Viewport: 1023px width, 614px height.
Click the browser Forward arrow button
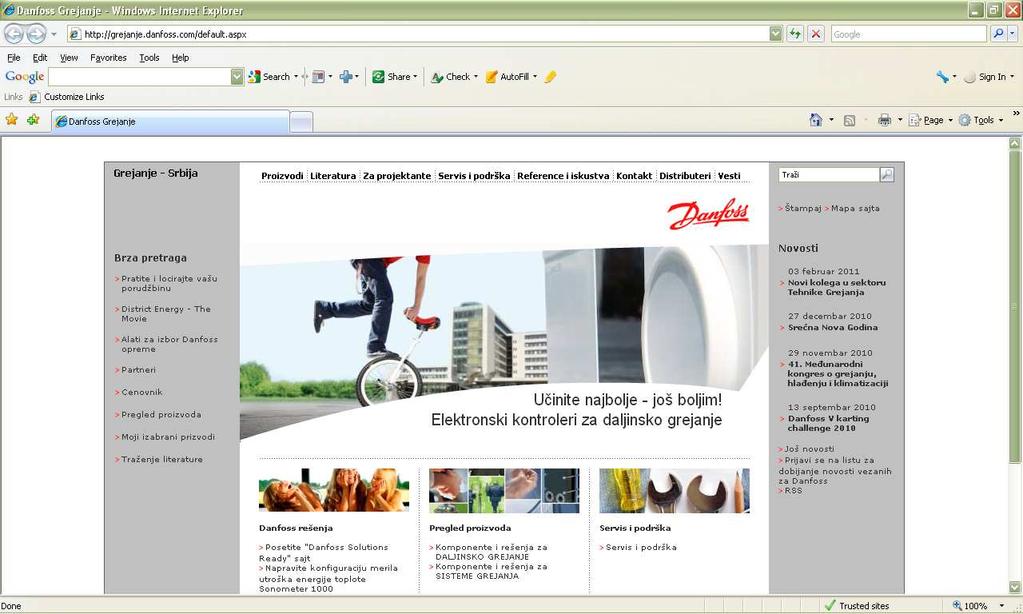point(36,33)
